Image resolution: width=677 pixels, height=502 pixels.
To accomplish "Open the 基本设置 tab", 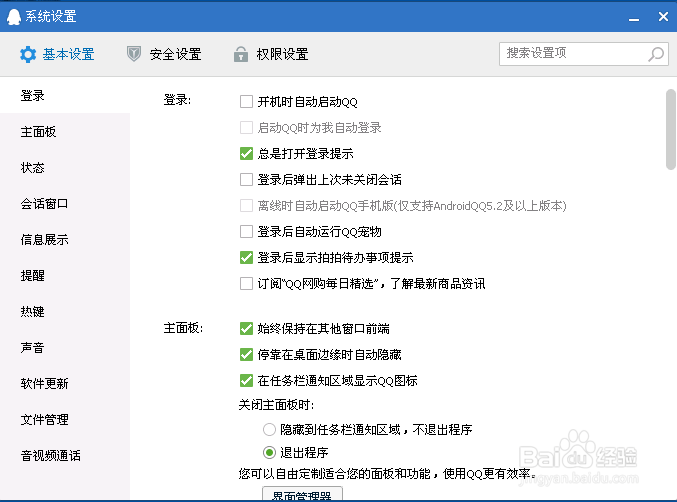I will [57, 54].
